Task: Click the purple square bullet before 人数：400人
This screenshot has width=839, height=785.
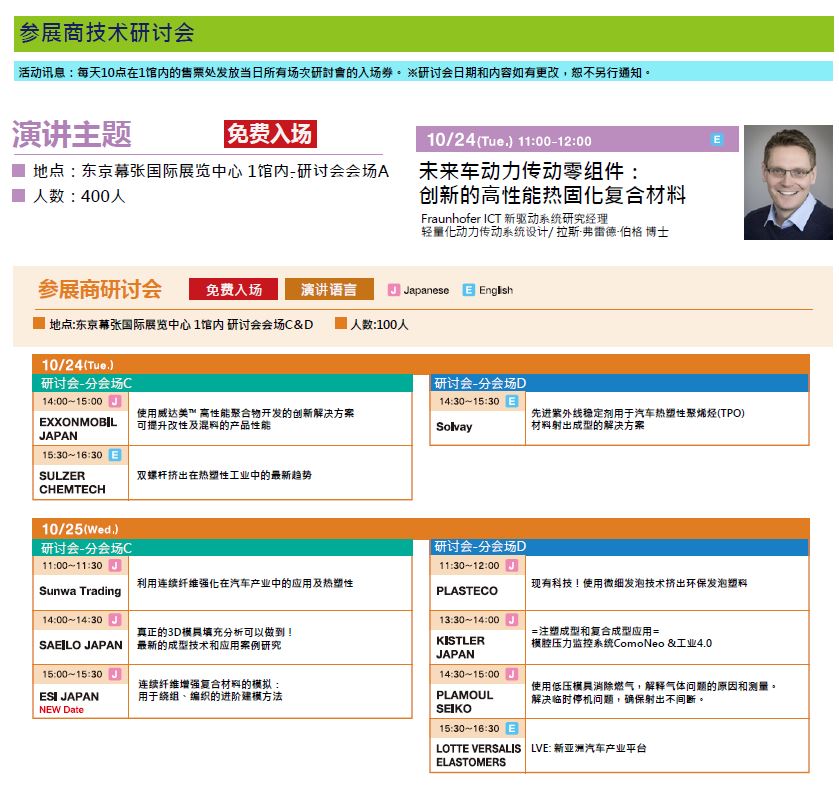Action: [19, 195]
